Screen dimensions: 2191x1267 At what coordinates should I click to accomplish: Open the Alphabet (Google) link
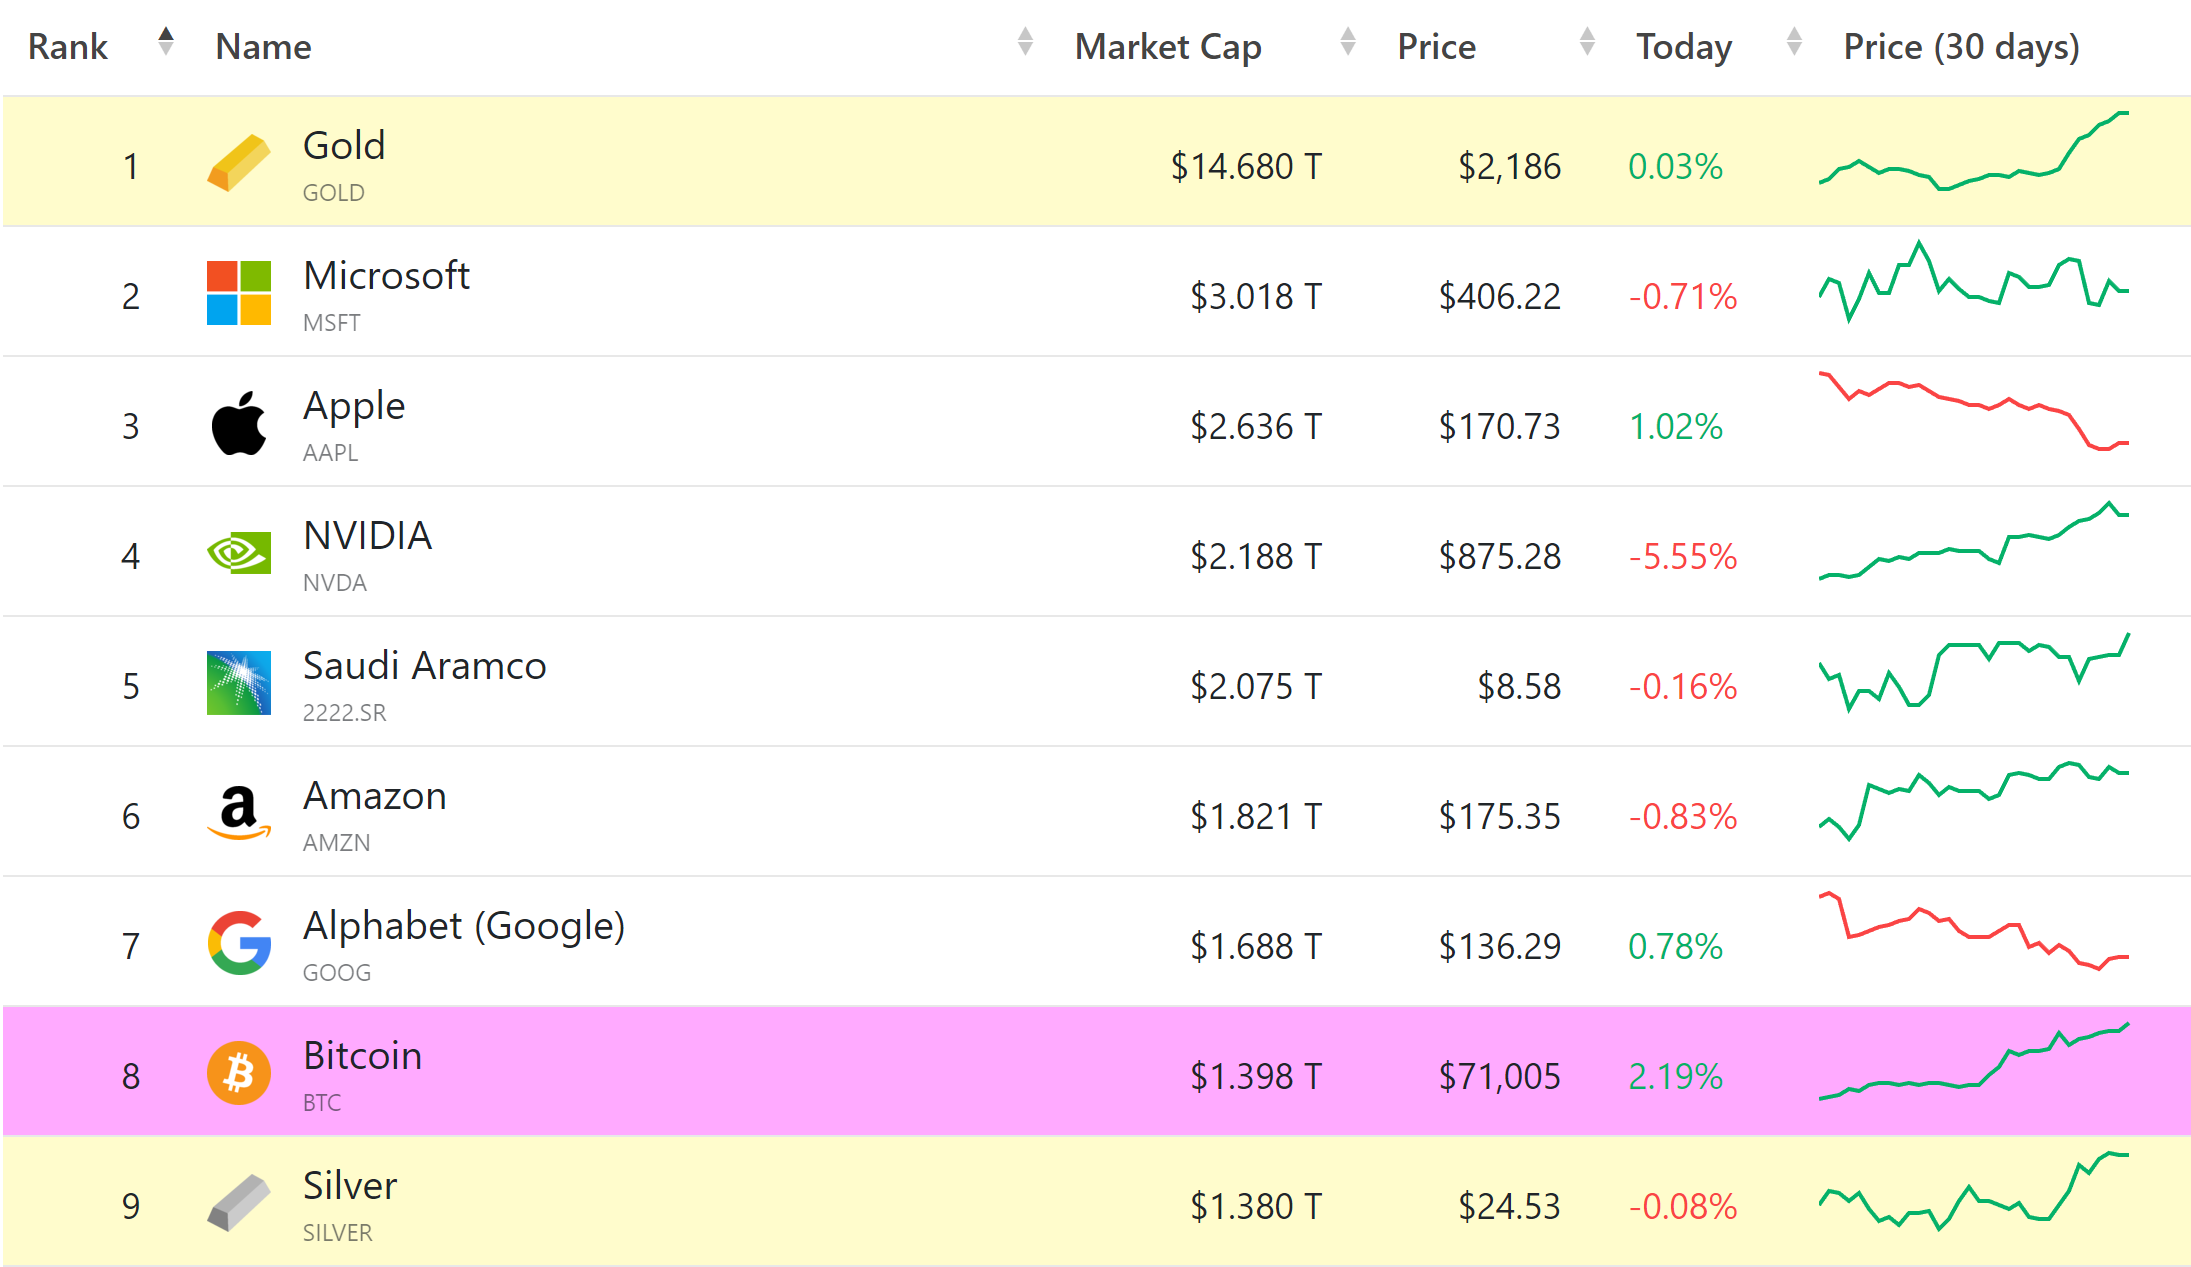463,926
